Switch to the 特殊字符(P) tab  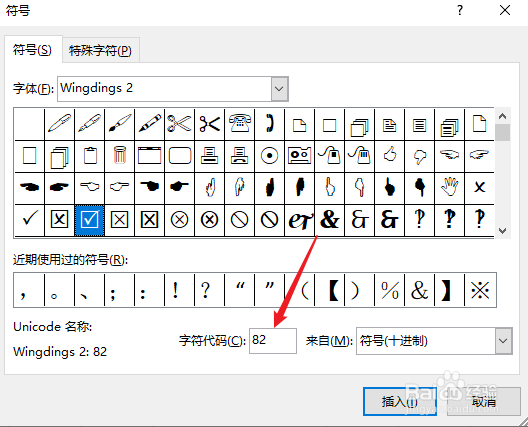[x=100, y=51]
